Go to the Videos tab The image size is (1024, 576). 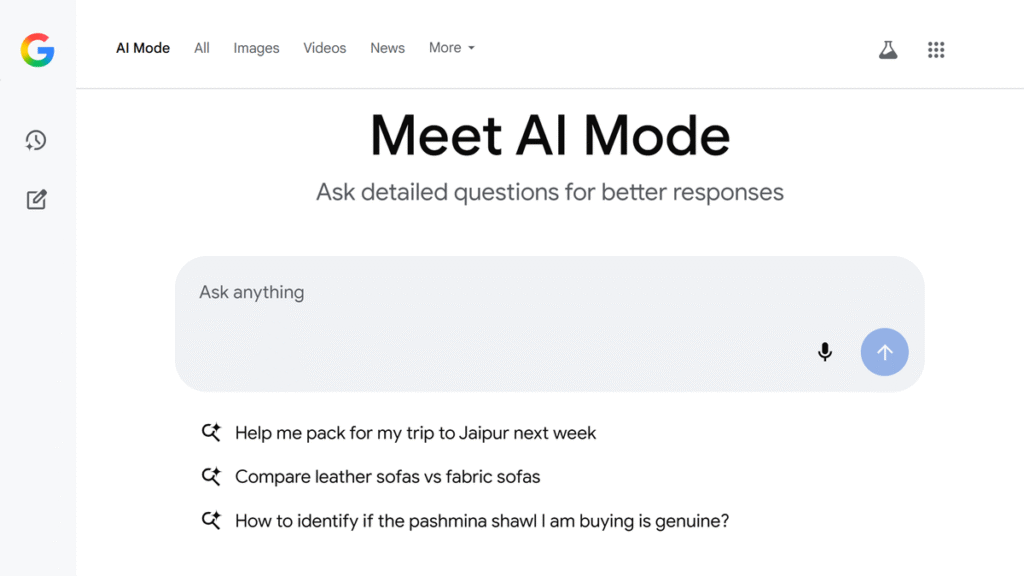click(325, 48)
